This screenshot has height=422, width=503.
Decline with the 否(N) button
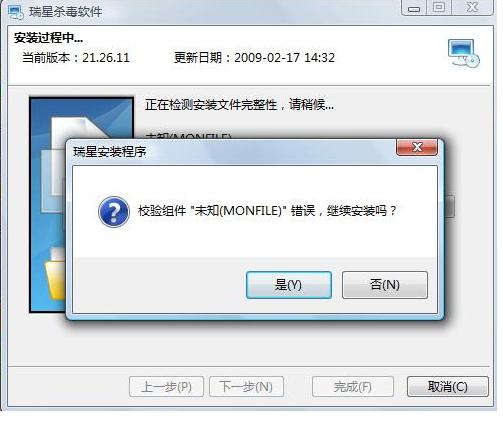pyautogui.click(x=385, y=285)
